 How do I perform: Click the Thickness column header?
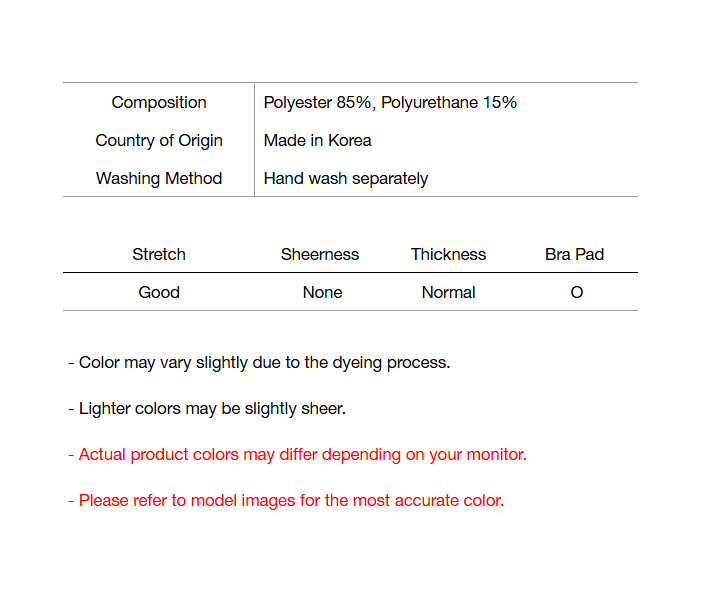448,254
